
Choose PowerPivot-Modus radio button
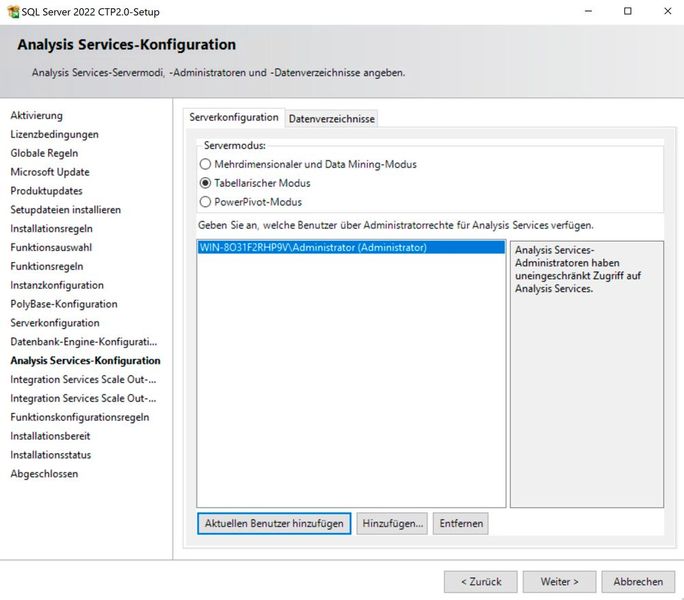pyautogui.click(x=205, y=202)
